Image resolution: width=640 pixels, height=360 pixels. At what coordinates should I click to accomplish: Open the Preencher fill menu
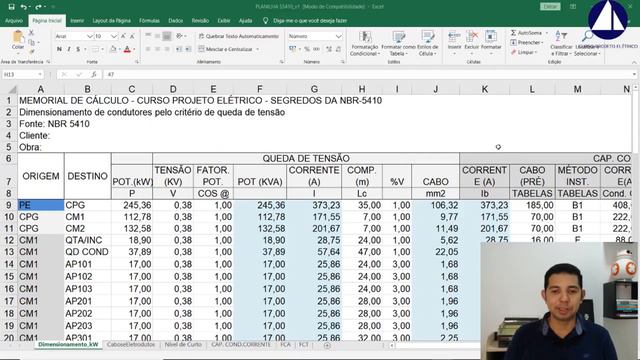[527, 42]
